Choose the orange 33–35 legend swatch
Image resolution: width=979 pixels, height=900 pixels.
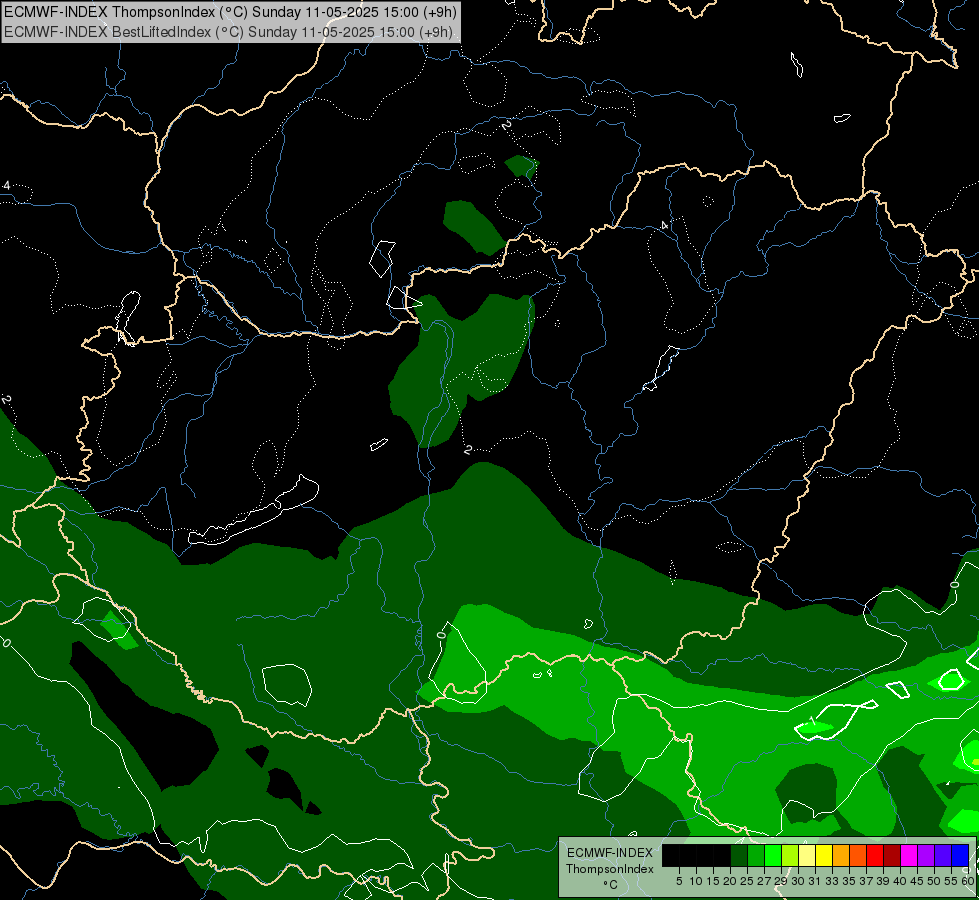(x=841, y=855)
